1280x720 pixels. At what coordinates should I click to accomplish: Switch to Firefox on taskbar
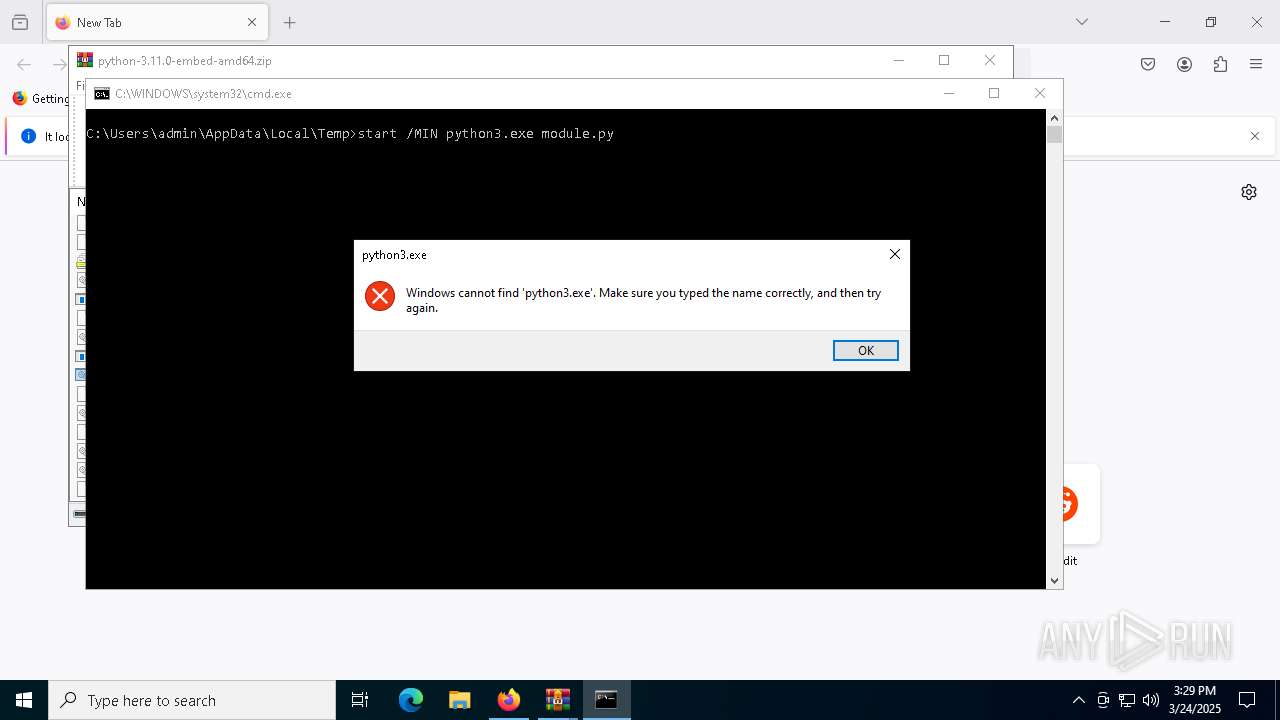(509, 700)
